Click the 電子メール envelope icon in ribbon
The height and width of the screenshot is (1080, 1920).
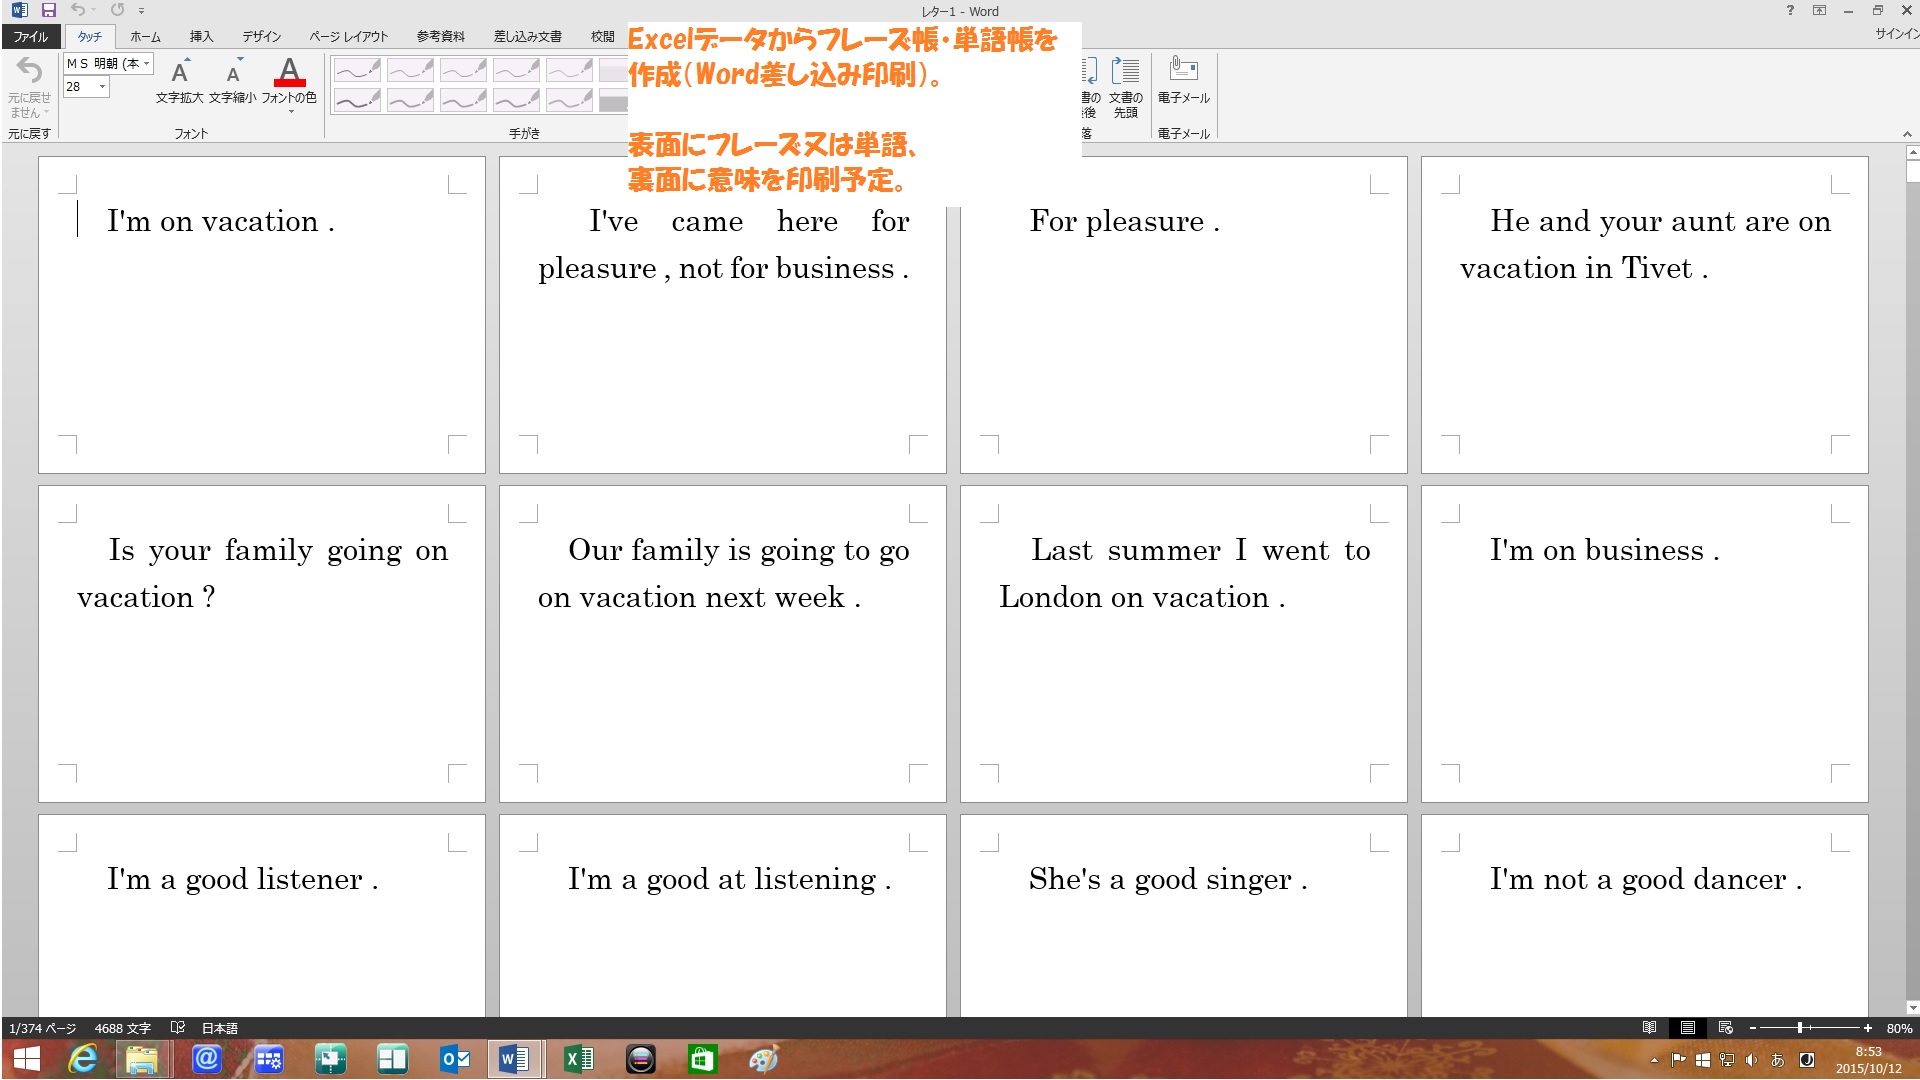[x=1183, y=70]
